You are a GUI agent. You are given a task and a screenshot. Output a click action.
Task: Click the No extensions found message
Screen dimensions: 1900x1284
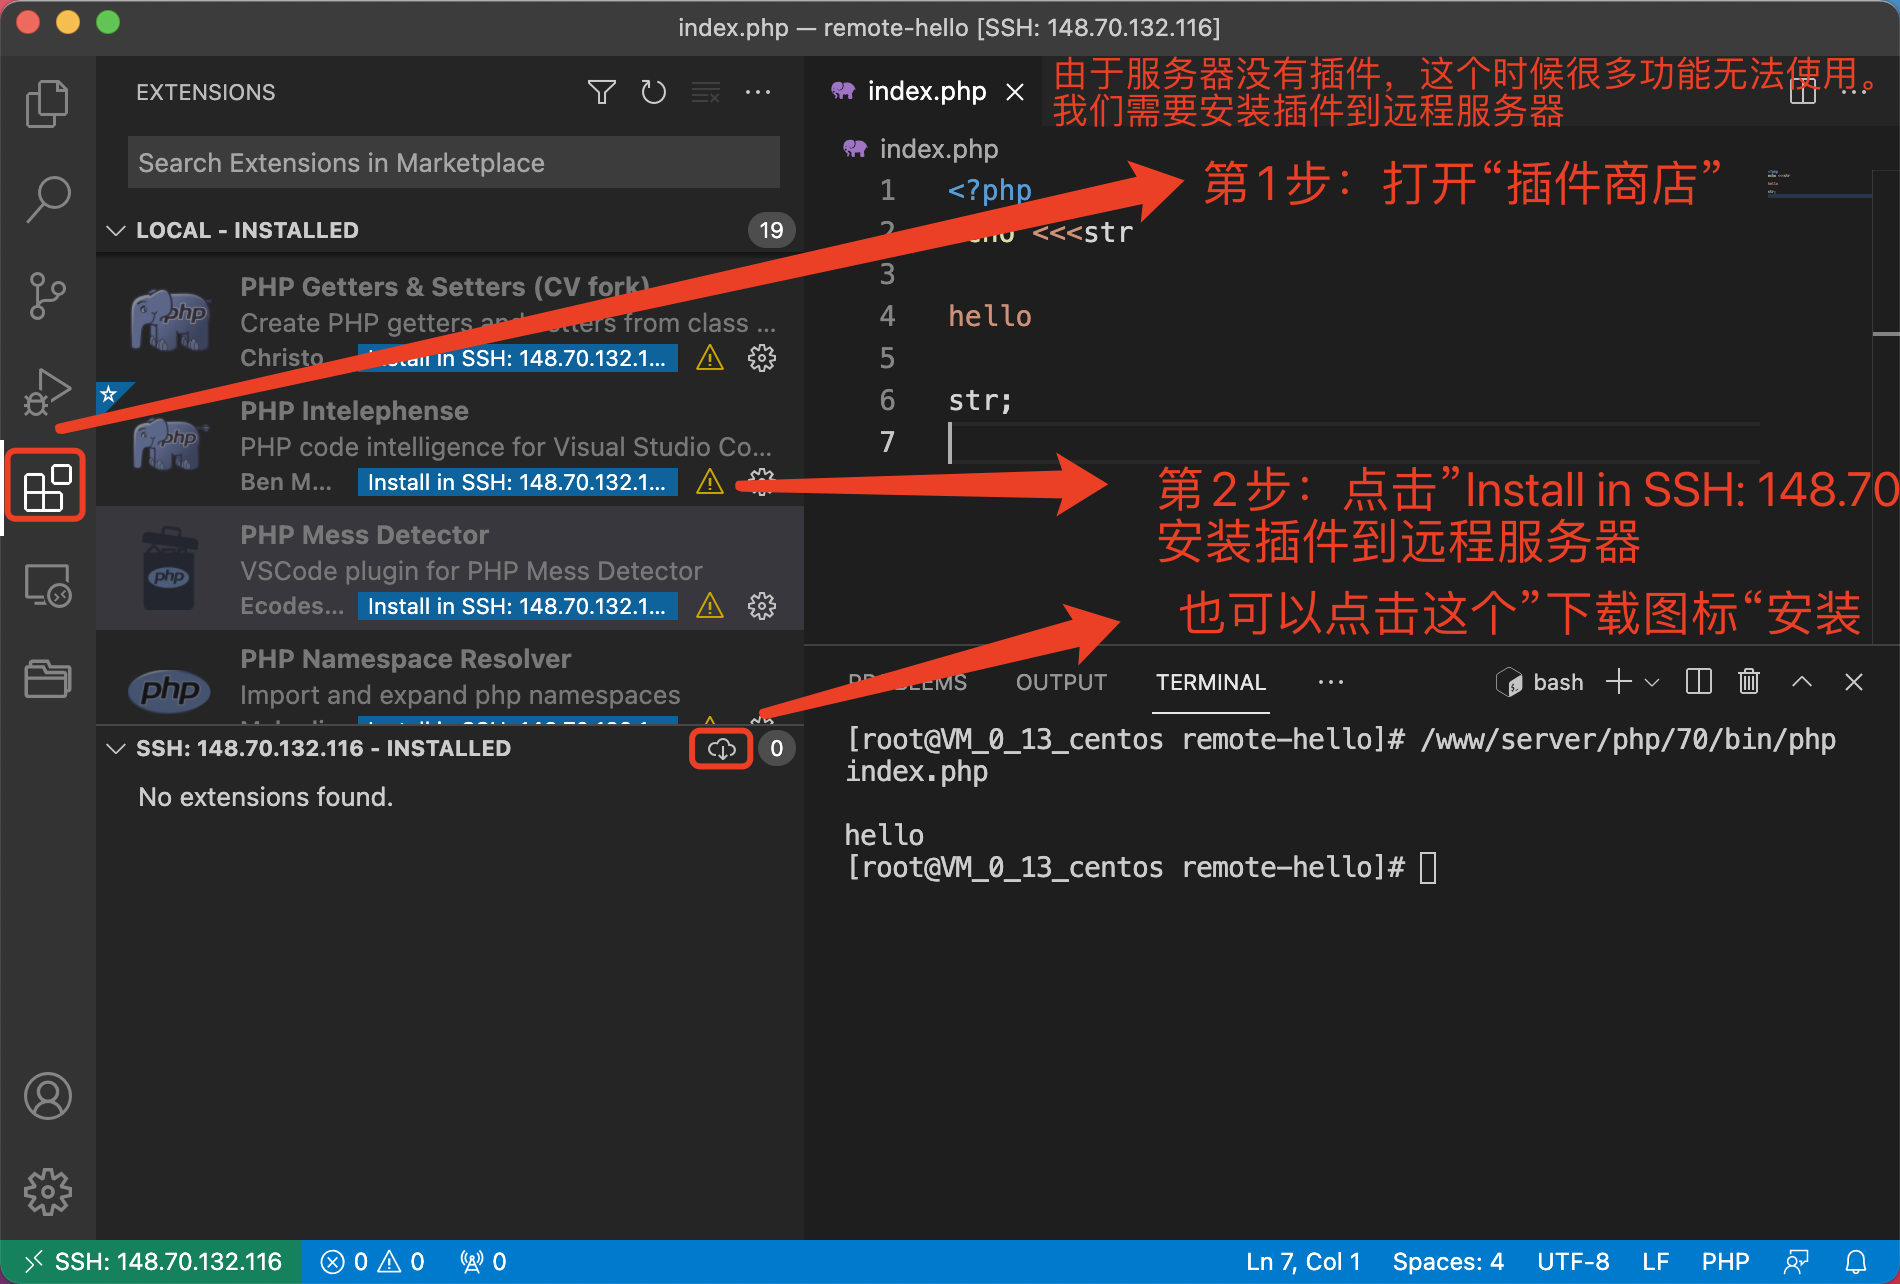tap(265, 797)
